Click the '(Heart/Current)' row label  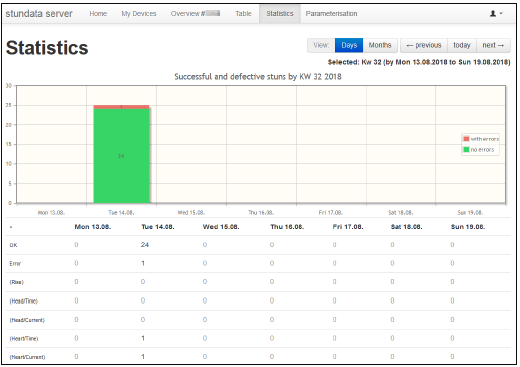click(27, 357)
